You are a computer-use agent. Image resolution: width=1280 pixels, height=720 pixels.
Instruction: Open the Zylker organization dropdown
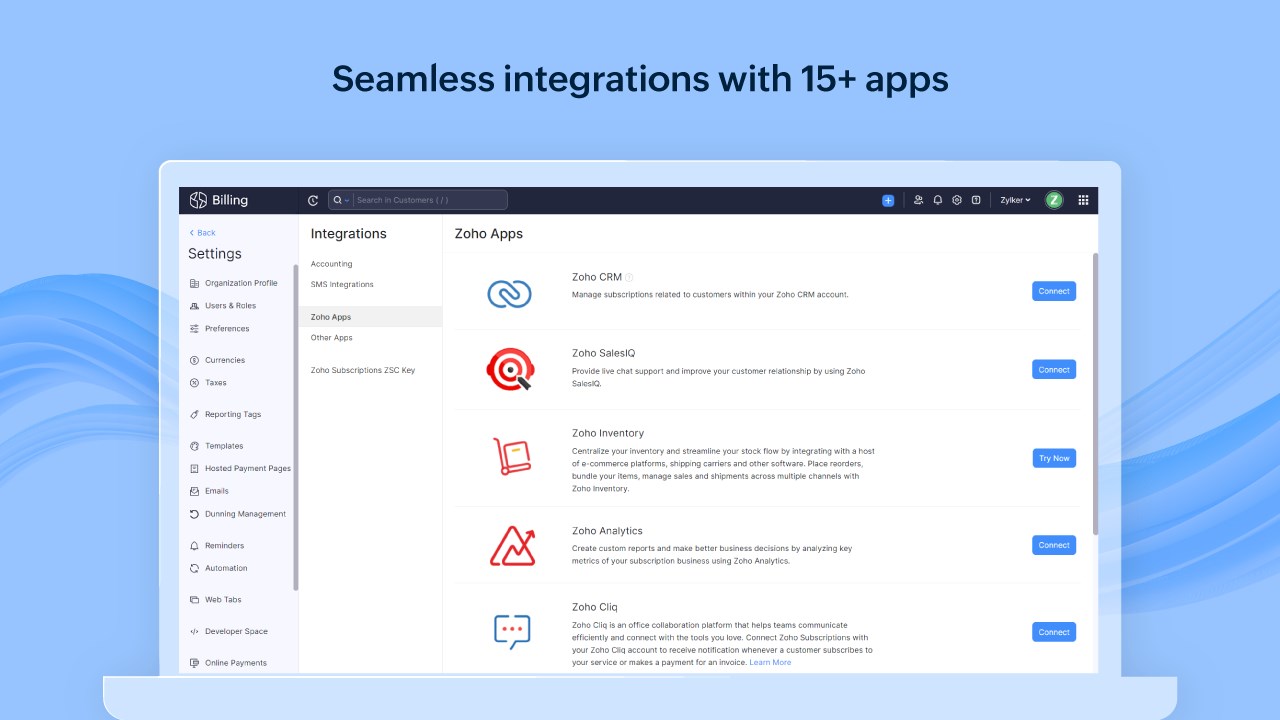coord(1015,200)
